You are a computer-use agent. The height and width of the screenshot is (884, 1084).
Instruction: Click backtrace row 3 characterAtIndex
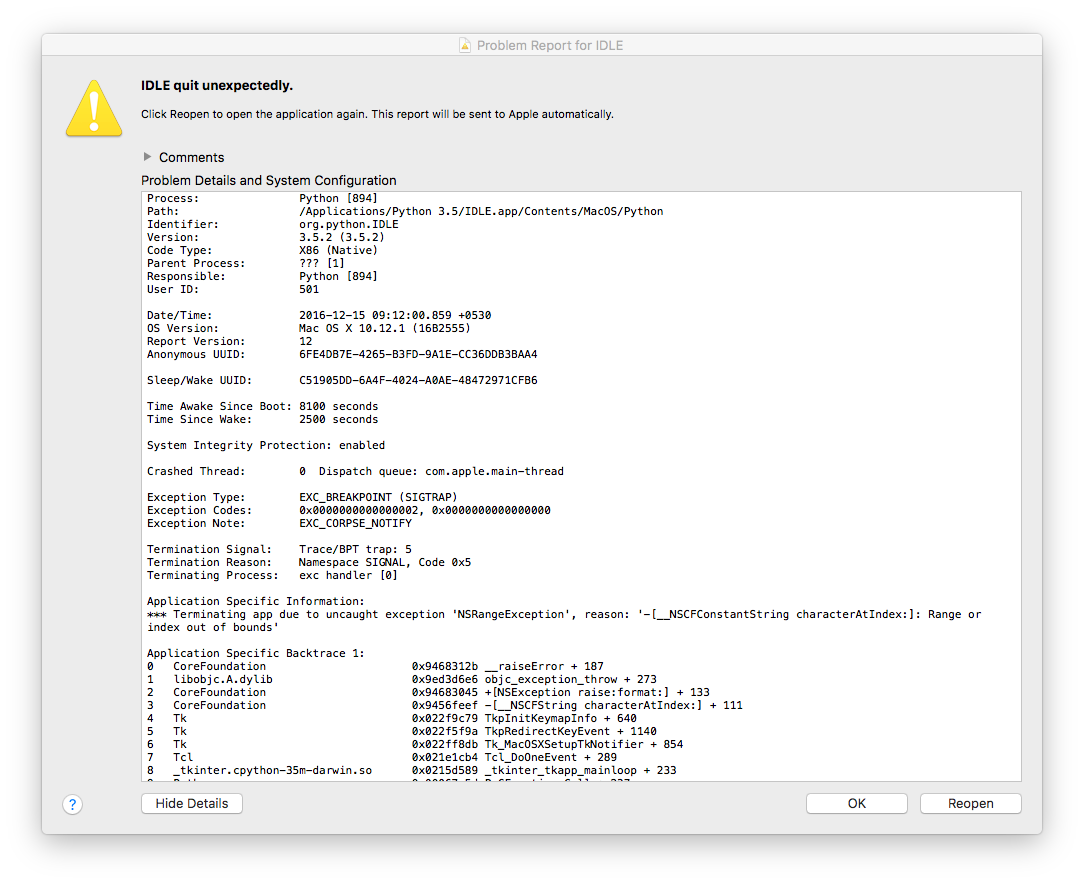point(445,705)
